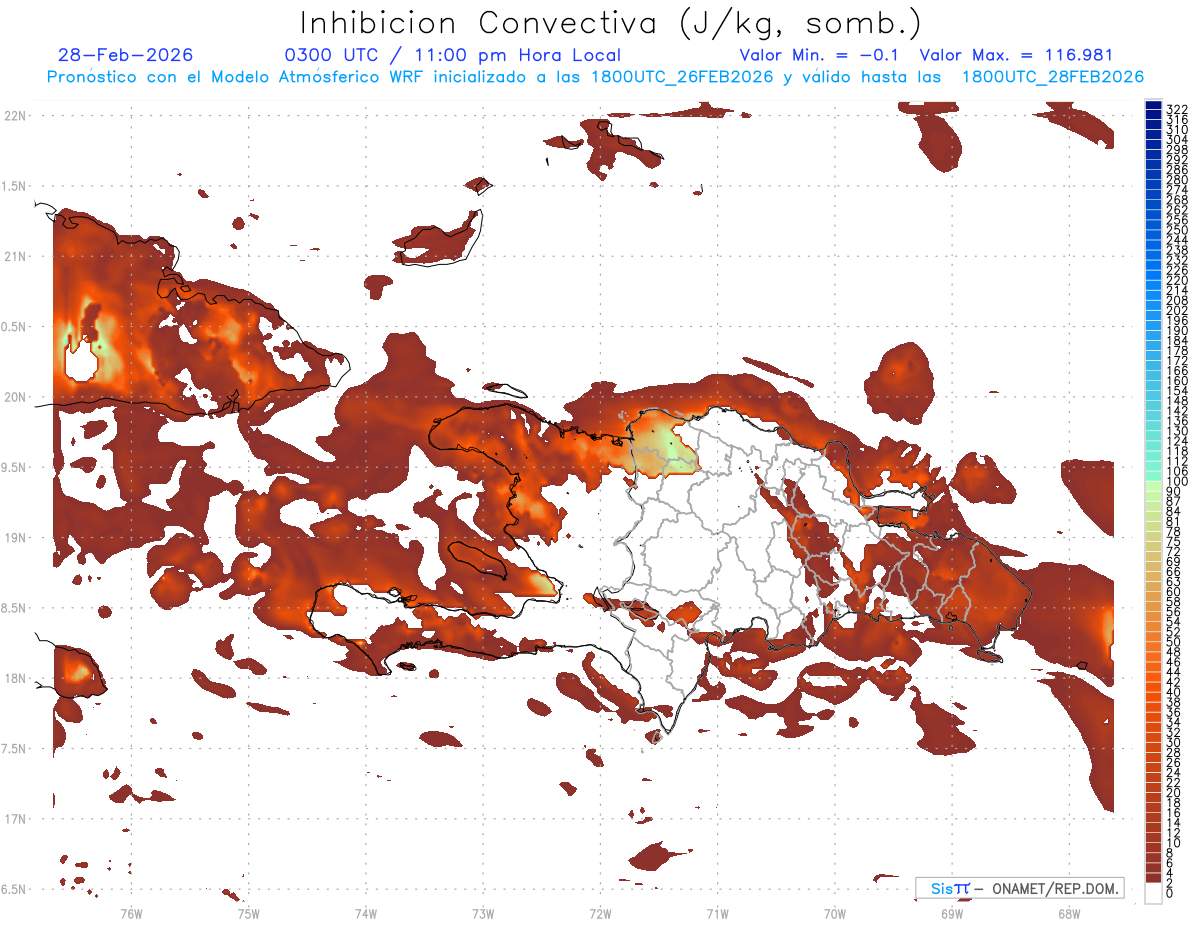Click the 70W longitude label
The width and height of the screenshot is (1200, 927).
click(834, 913)
